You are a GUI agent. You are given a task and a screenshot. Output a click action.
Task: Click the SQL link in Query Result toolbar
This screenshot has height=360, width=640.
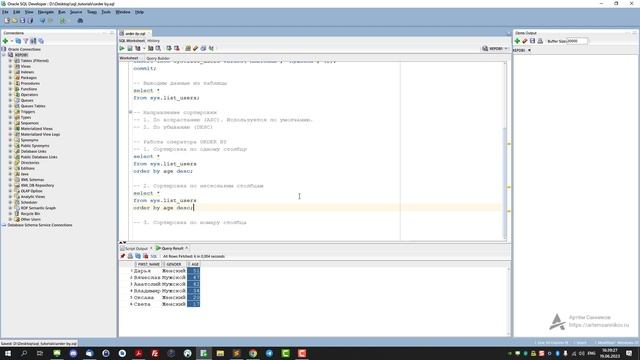point(153,256)
